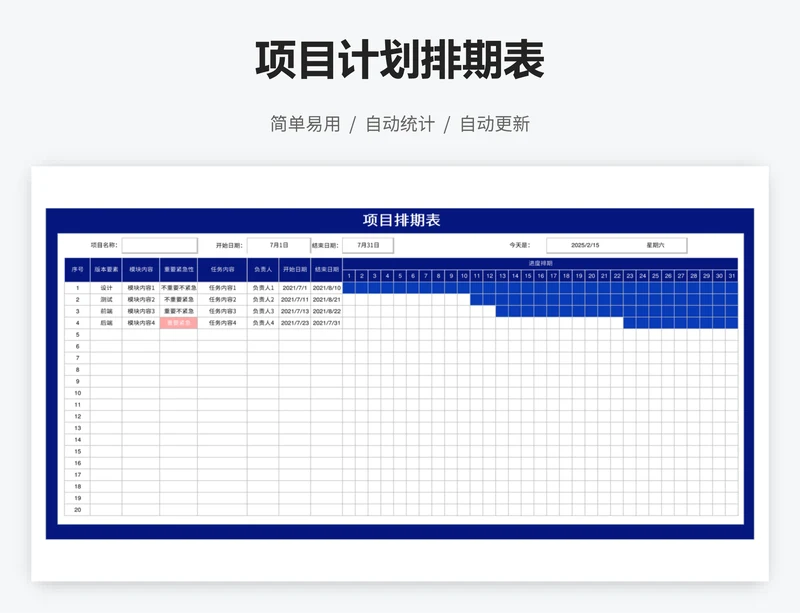
Task: Click the 设计 cell in row 1
Action: (x=106, y=288)
